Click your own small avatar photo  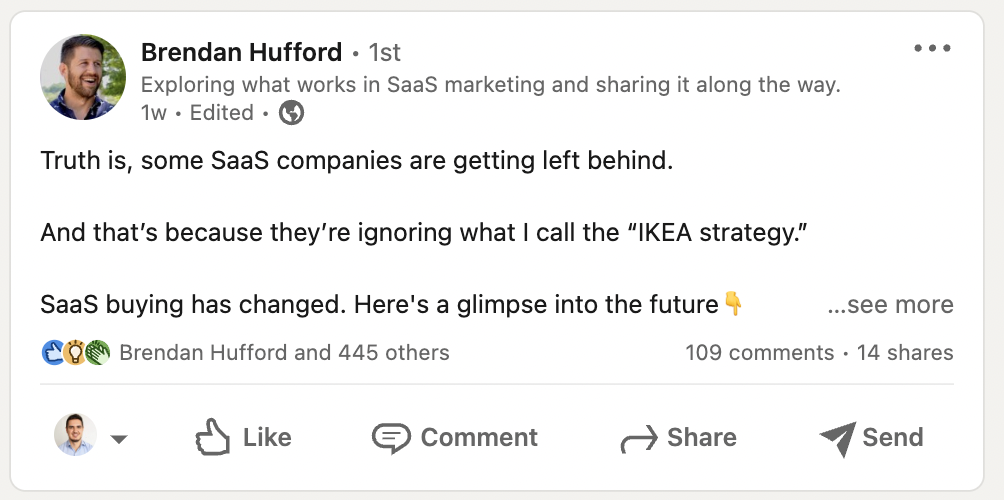pyautogui.click(x=75, y=436)
